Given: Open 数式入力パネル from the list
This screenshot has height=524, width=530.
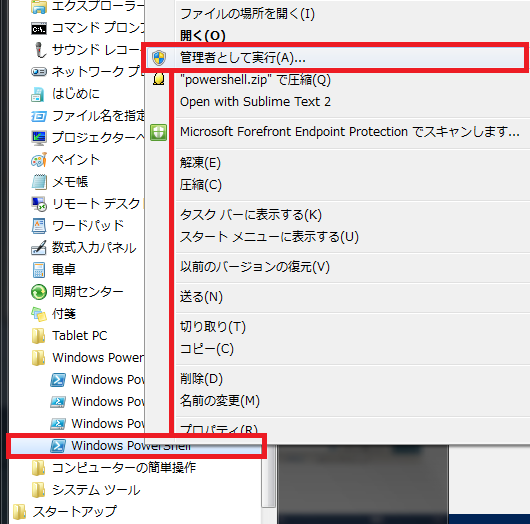Looking at the screenshot, I should tap(94, 248).
